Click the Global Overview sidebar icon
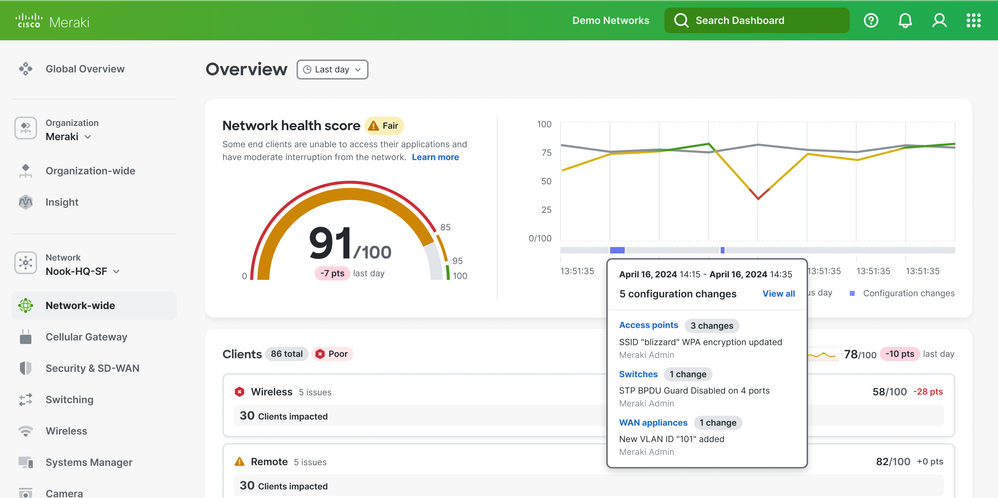 click(x=26, y=69)
